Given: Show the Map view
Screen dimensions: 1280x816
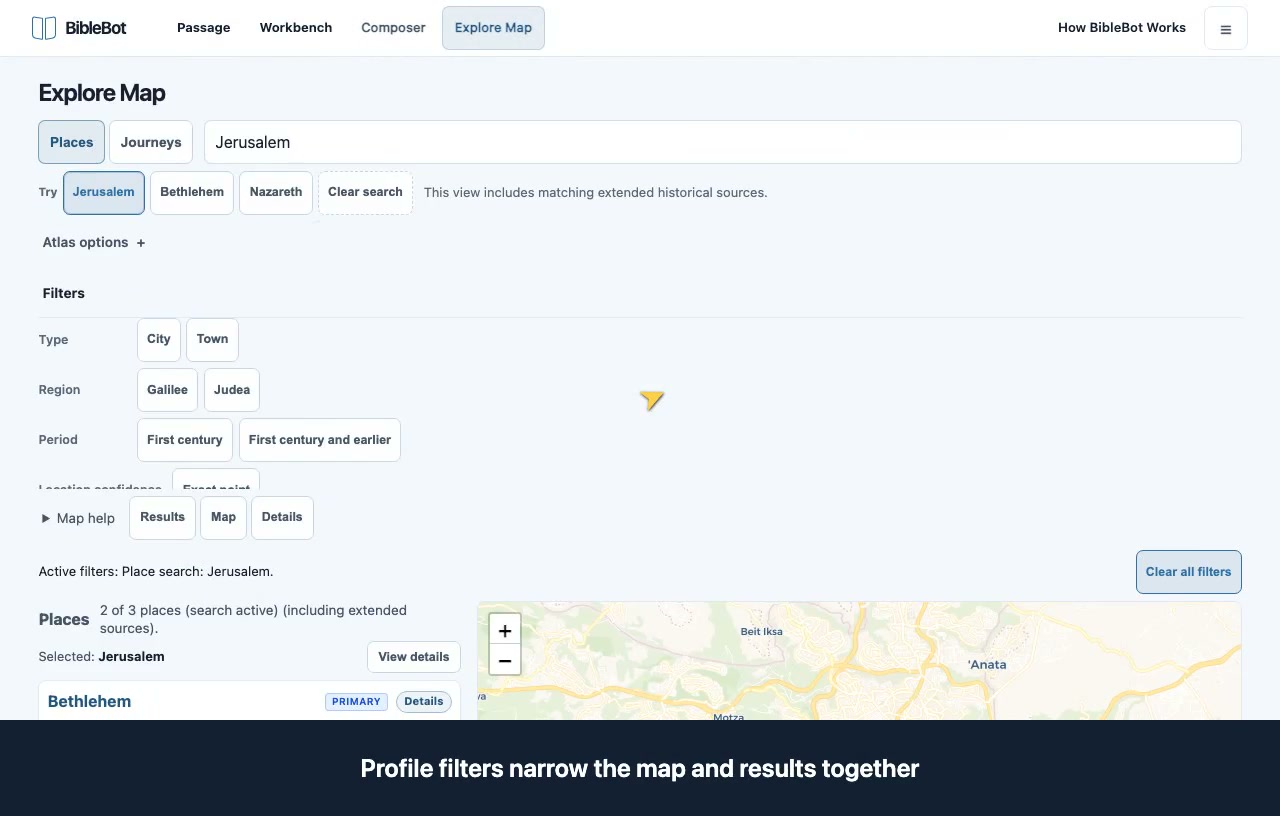Looking at the screenshot, I should (x=224, y=517).
